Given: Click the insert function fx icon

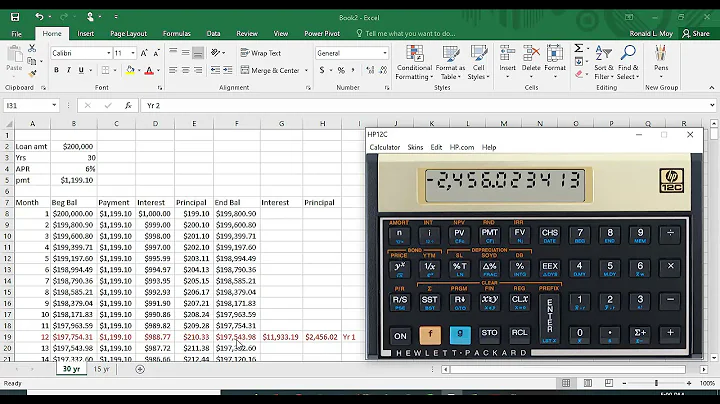Looking at the screenshot, I should (128, 106).
